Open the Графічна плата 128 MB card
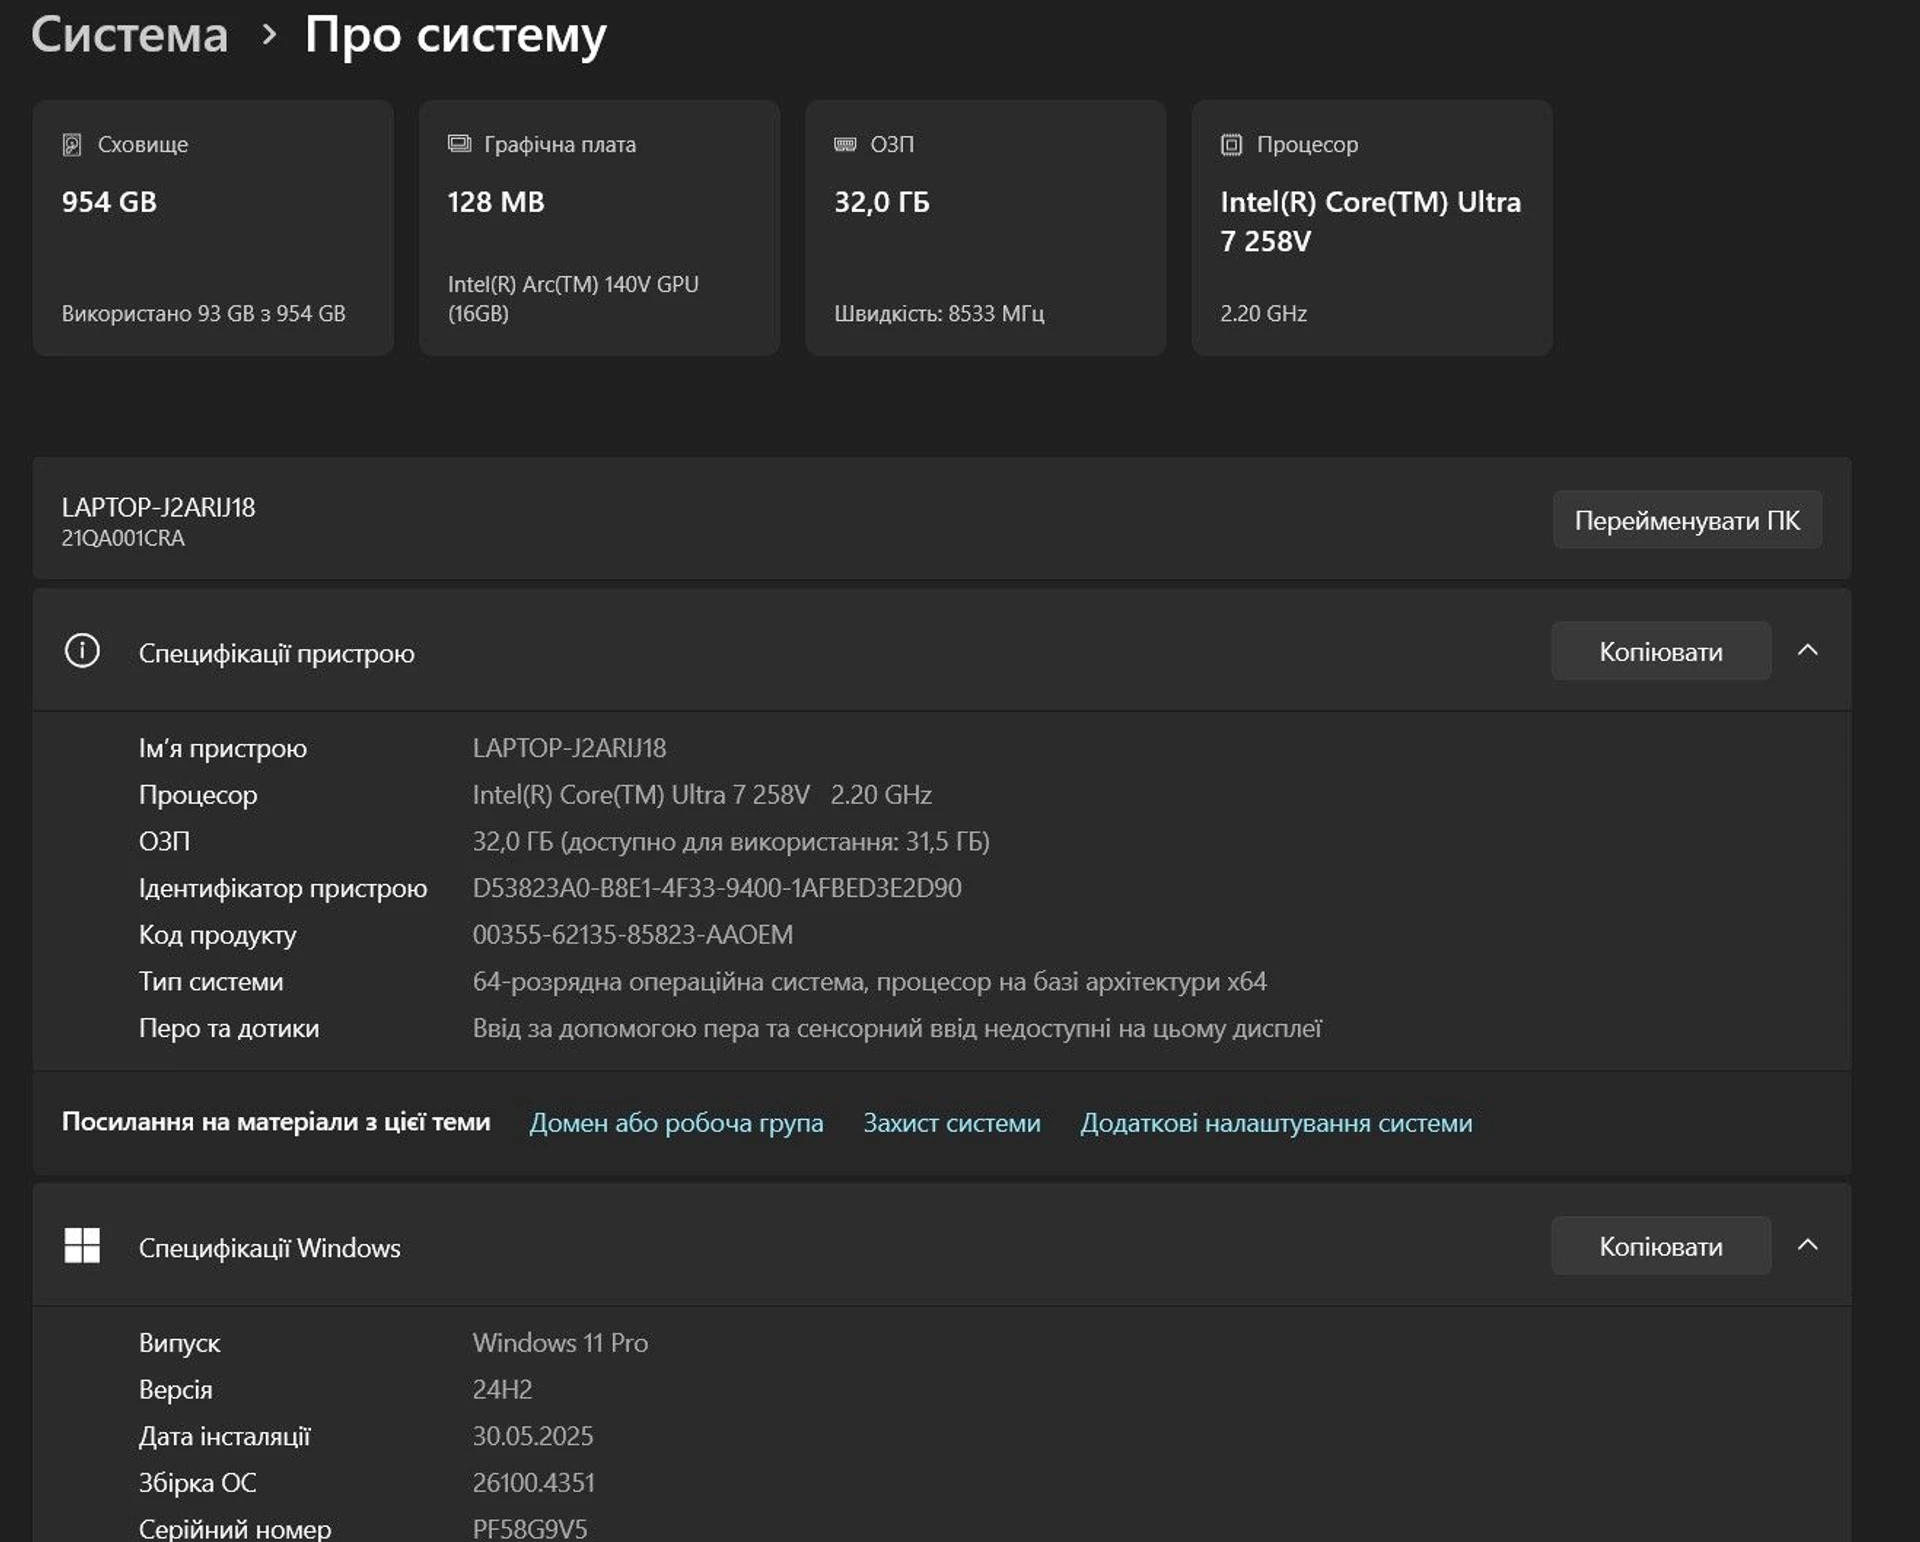 click(599, 228)
